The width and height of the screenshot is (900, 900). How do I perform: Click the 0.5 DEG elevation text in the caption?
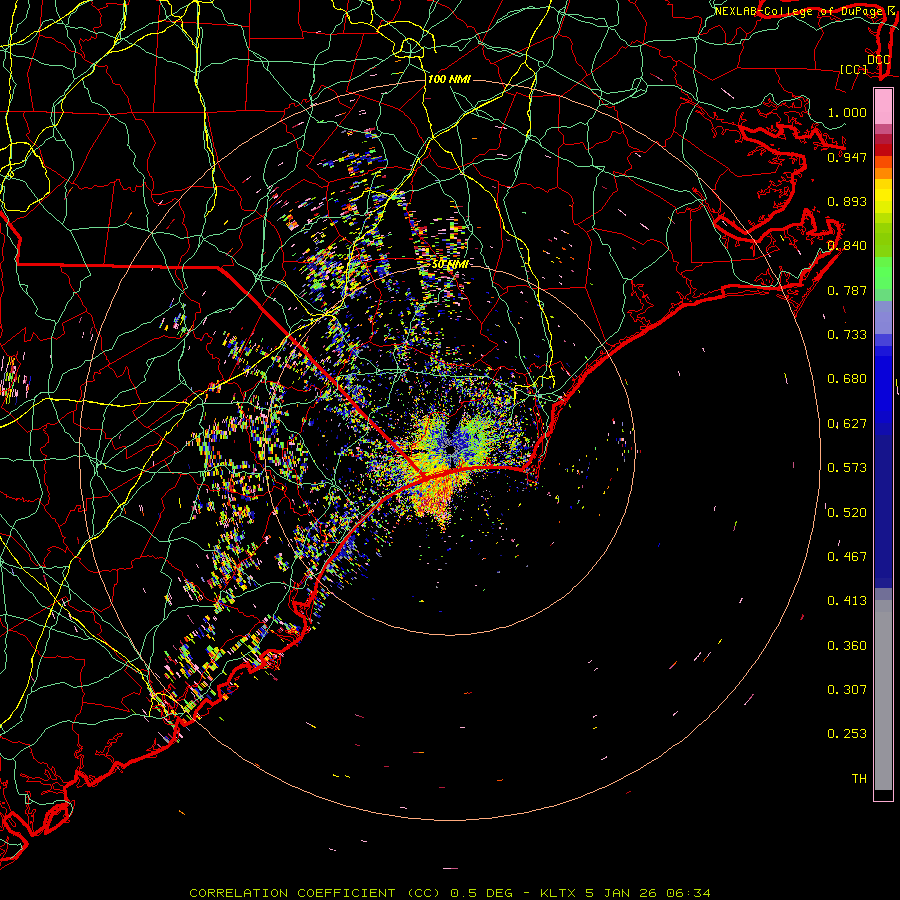tap(481, 893)
